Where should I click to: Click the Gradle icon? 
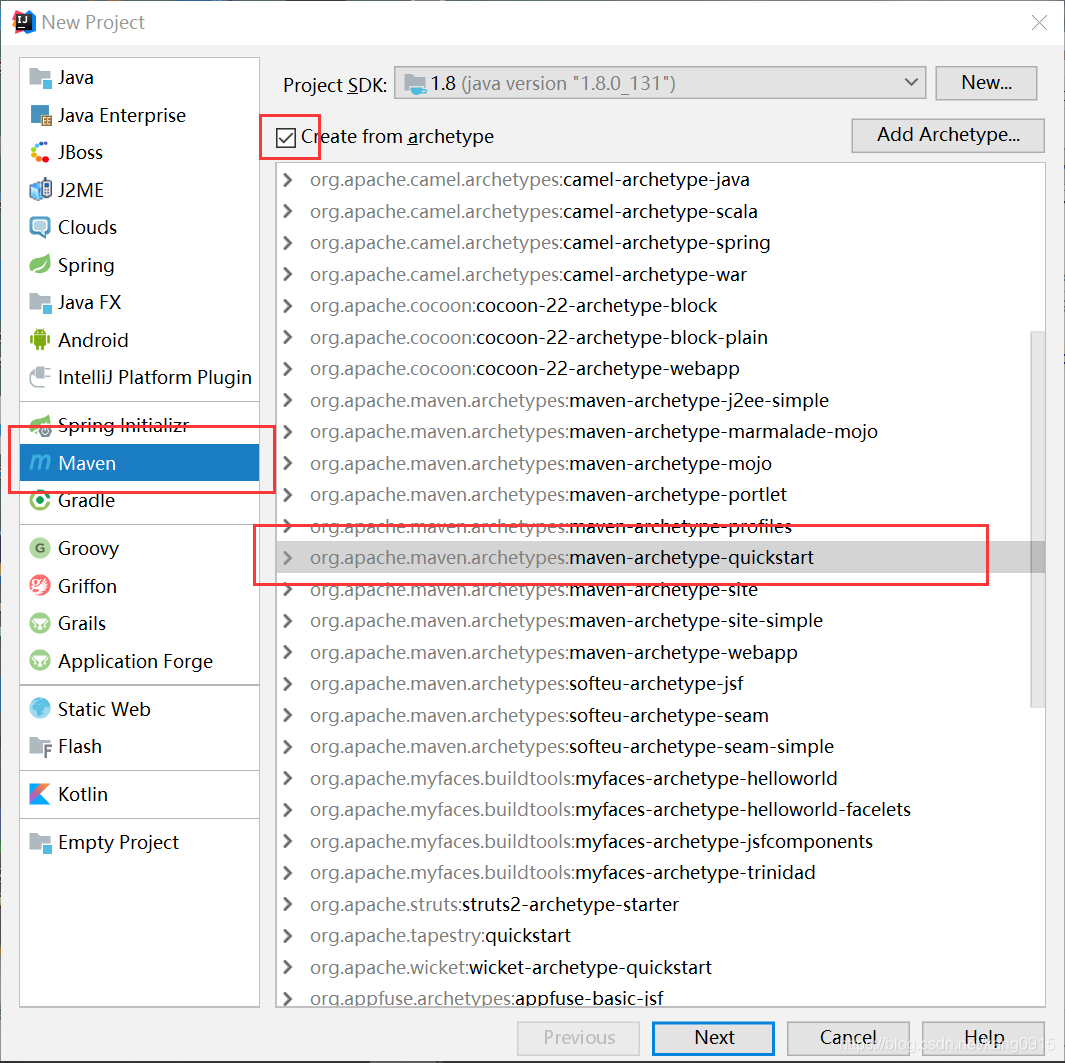point(40,501)
